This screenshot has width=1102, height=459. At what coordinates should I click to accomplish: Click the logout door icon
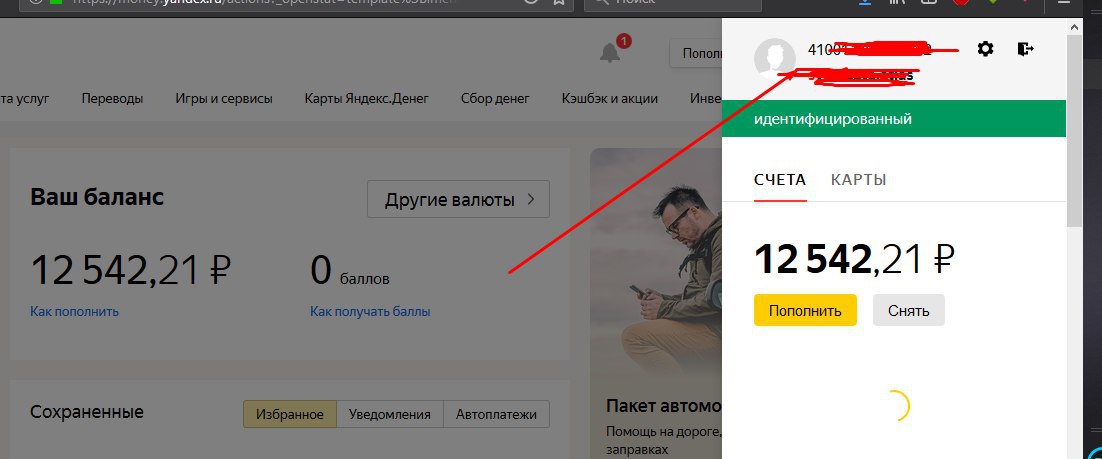pos(1025,49)
